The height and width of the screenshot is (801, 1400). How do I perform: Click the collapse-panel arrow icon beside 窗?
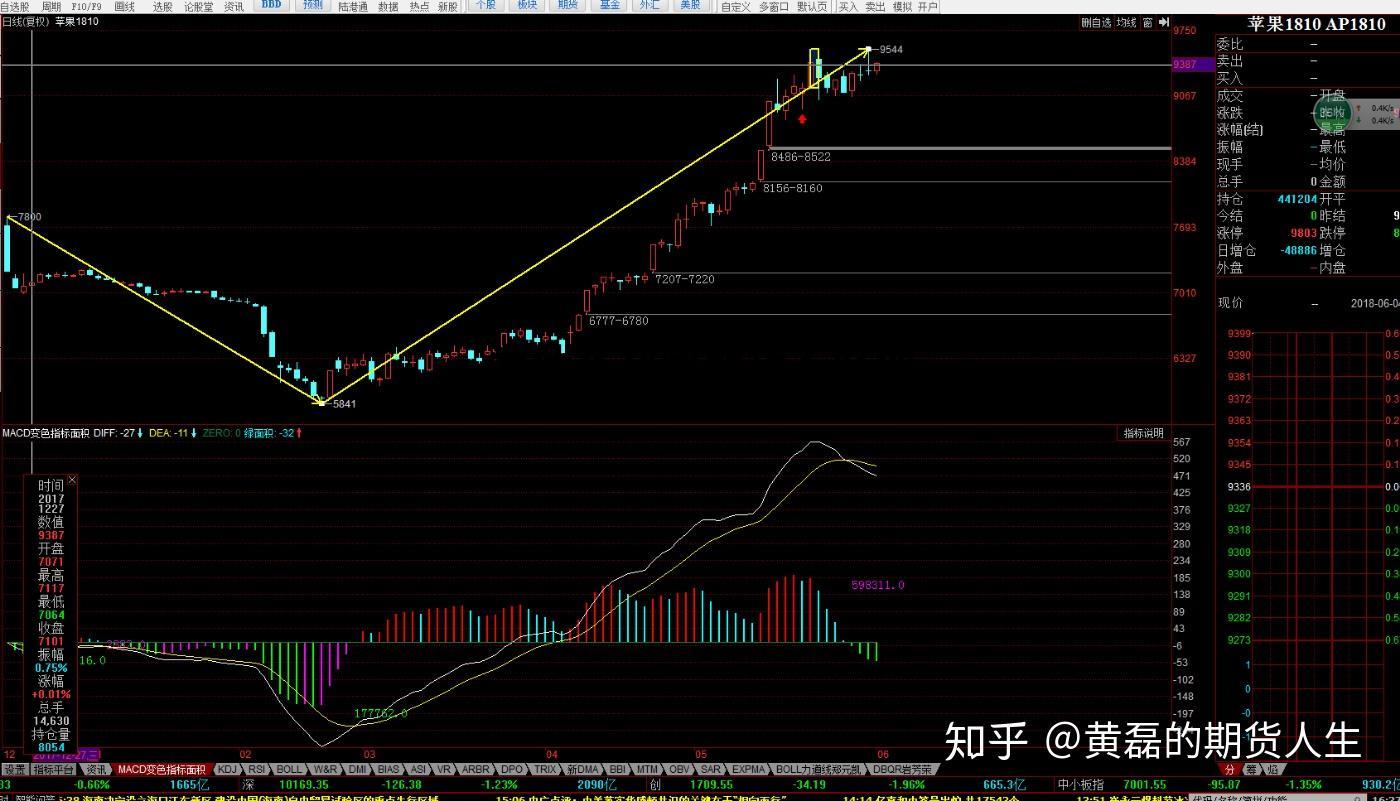coord(1163,22)
